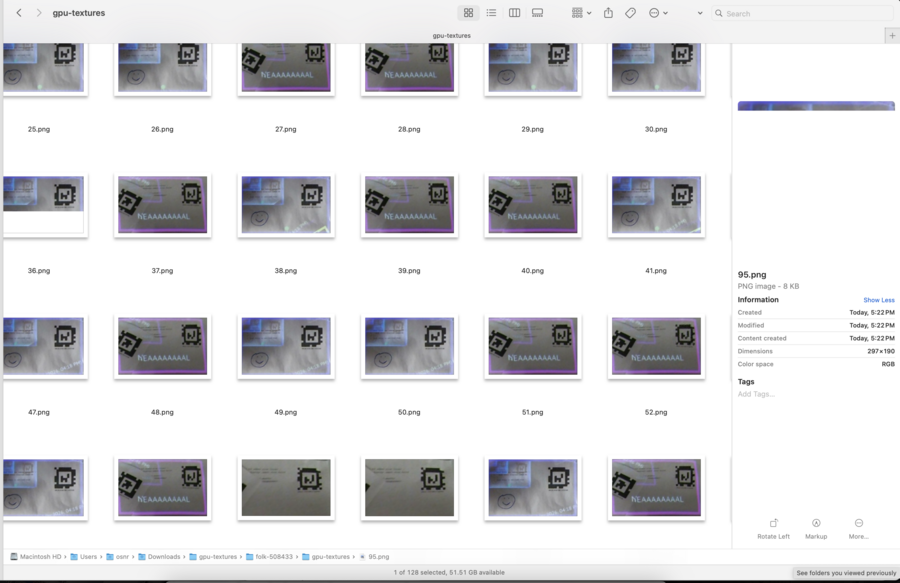Click Color space value RGB
The width and height of the screenshot is (900, 583).
tap(888, 364)
